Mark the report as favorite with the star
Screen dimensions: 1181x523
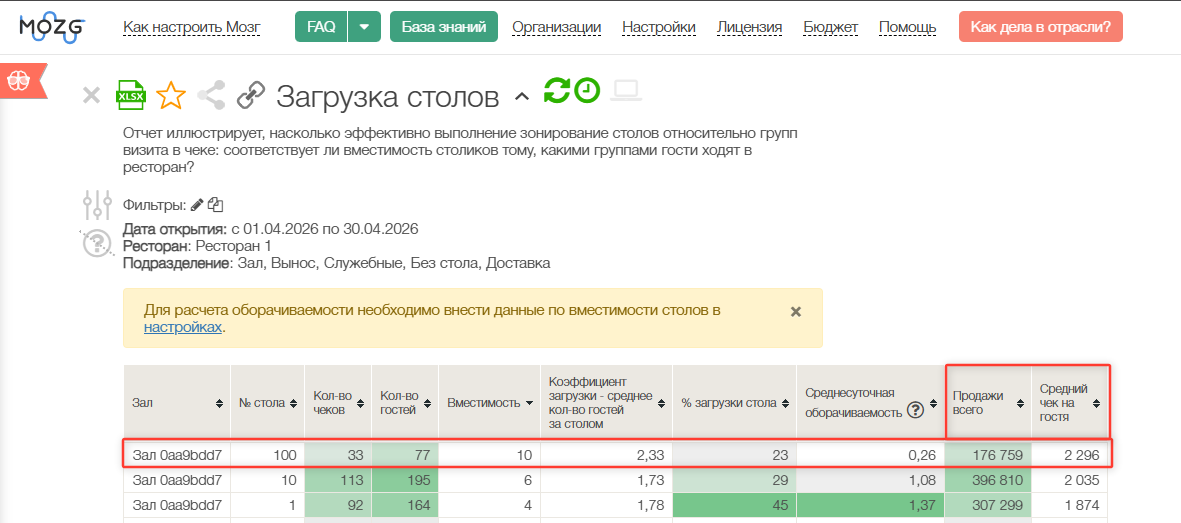171,96
